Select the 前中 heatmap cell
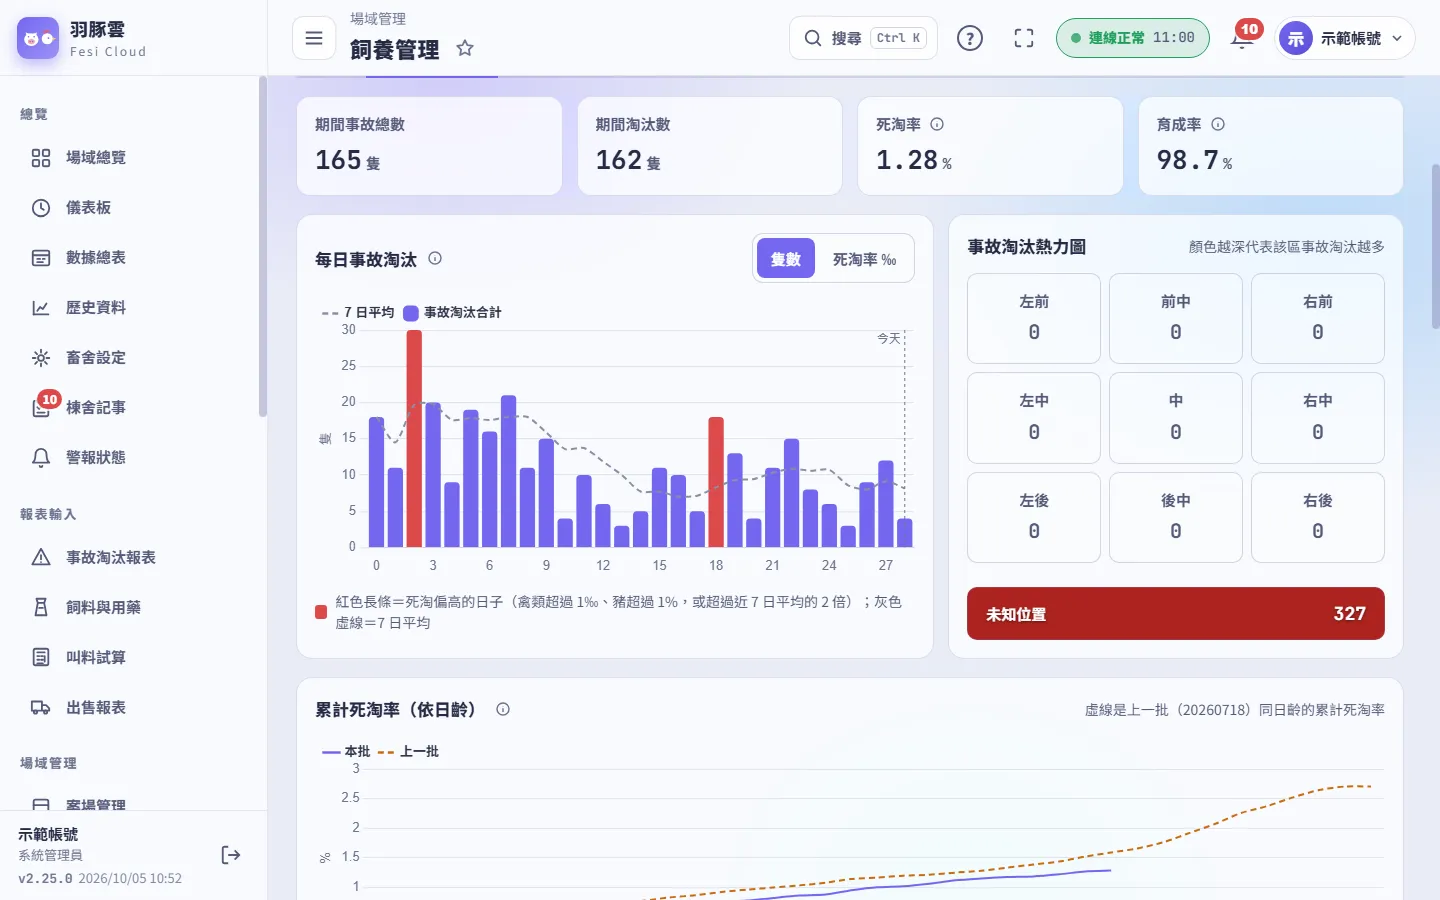 click(x=1176, y=318)
